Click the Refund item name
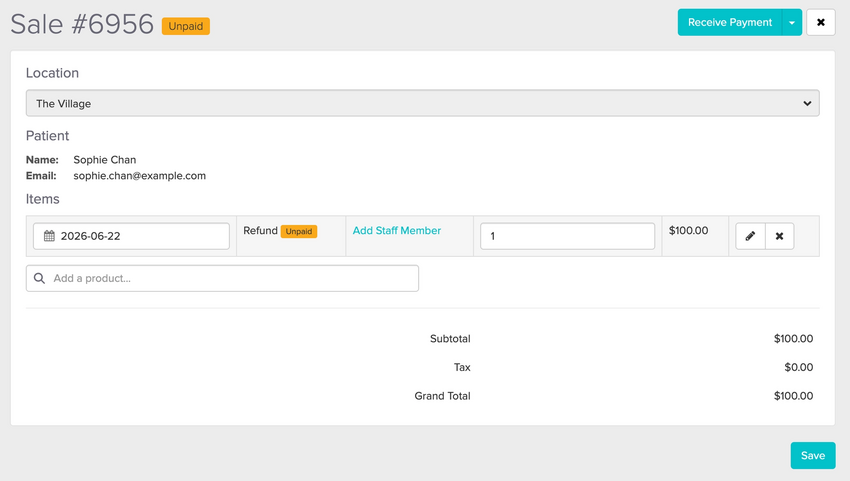850x481 pixels. pyautogui.click(x=260, y=230)
